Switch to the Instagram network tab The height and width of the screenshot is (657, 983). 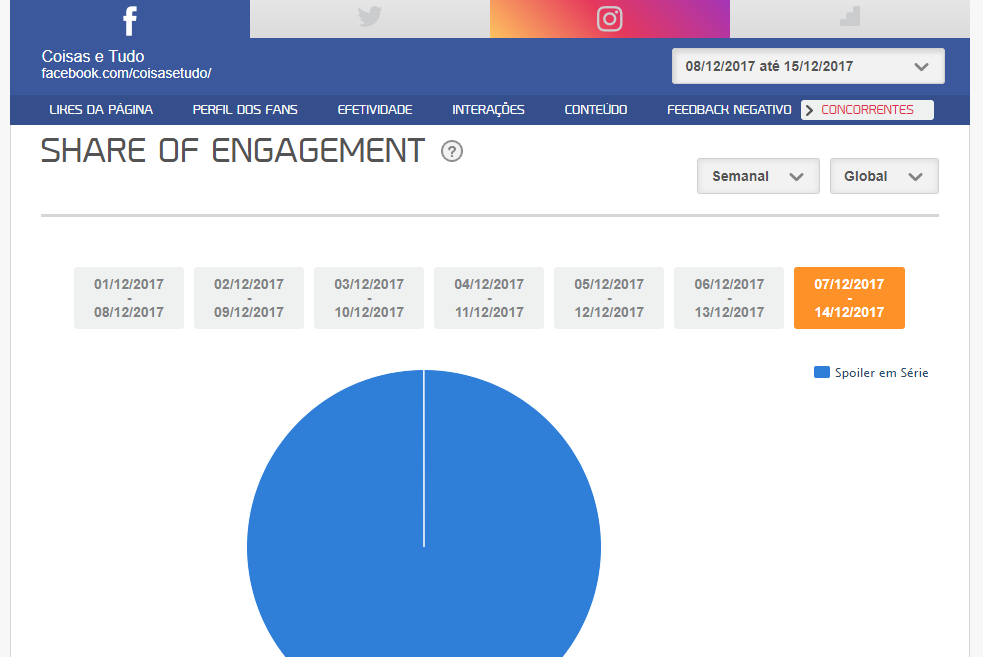610,19
